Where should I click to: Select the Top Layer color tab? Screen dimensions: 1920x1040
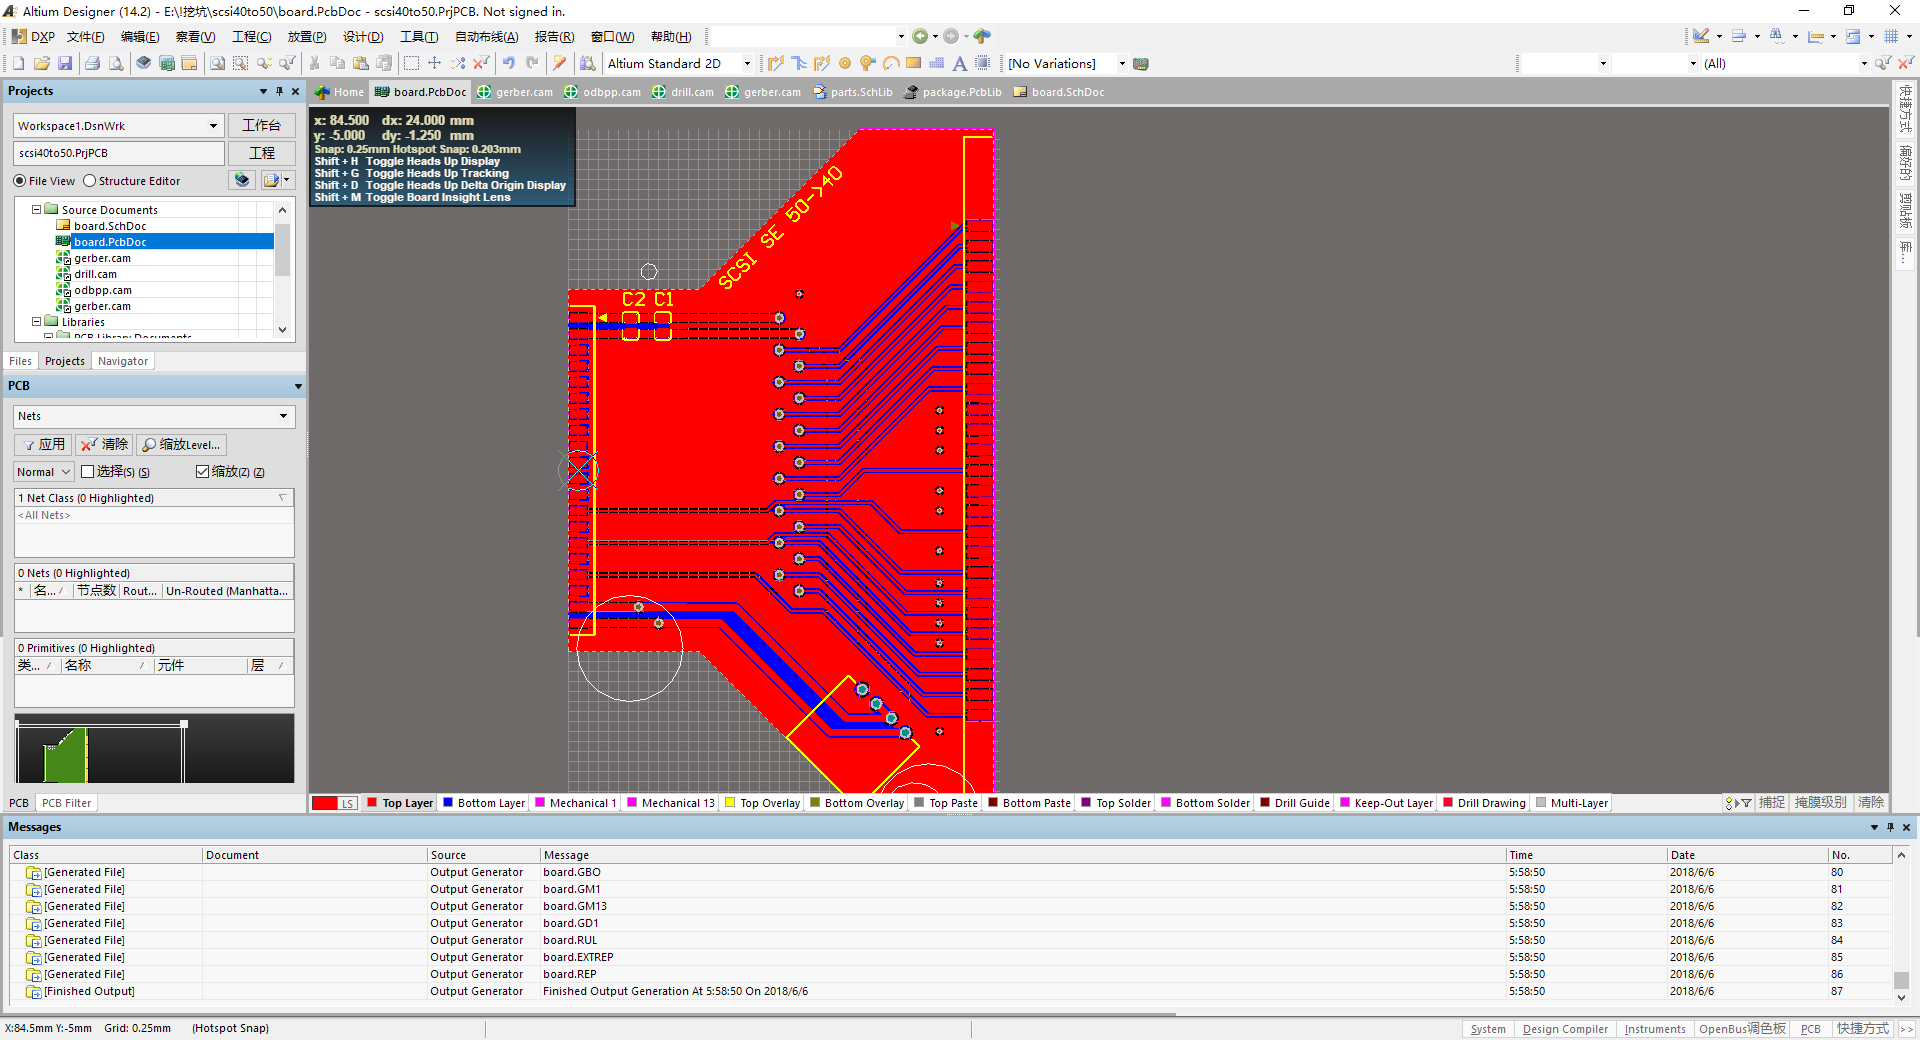pyautogui.click(x=399, y=803)
